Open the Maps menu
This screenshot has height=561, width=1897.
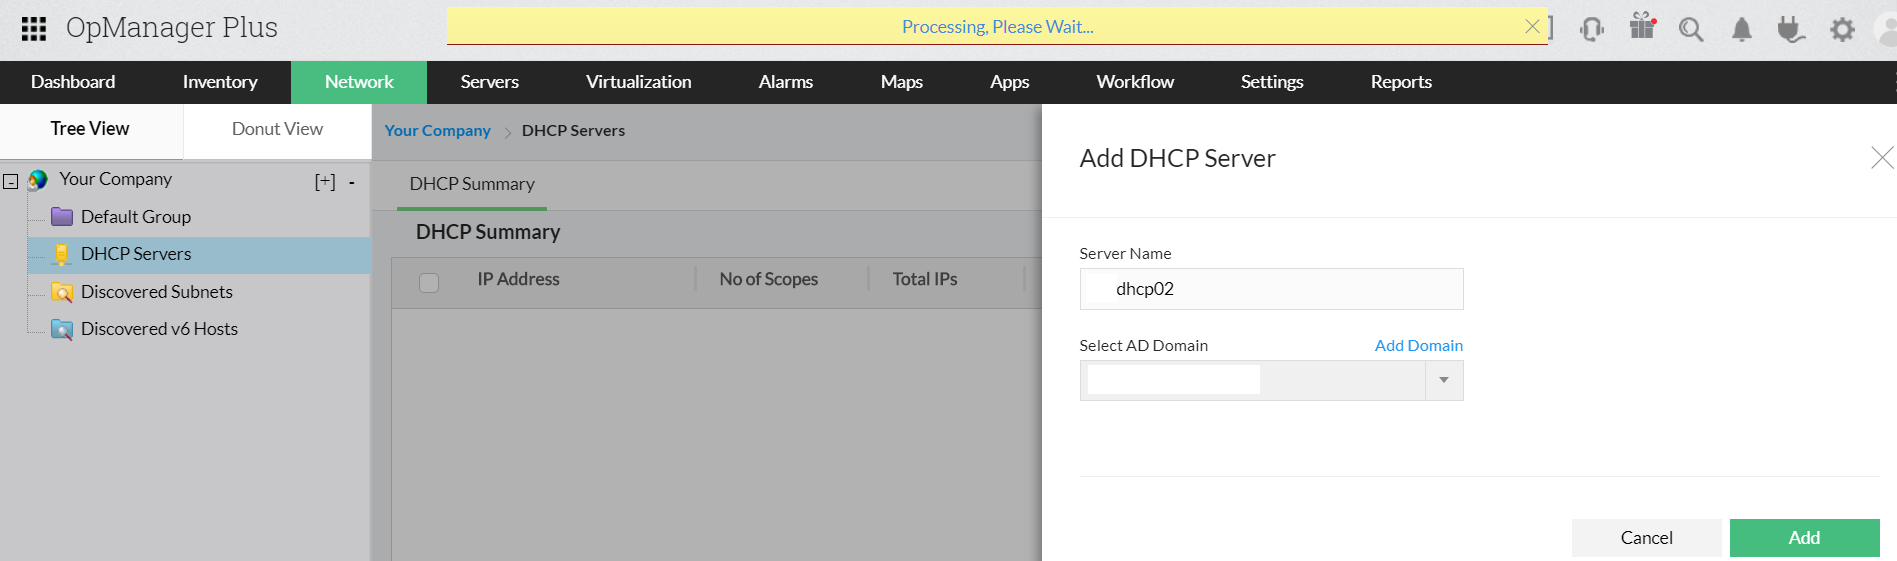tap(902, 82)
